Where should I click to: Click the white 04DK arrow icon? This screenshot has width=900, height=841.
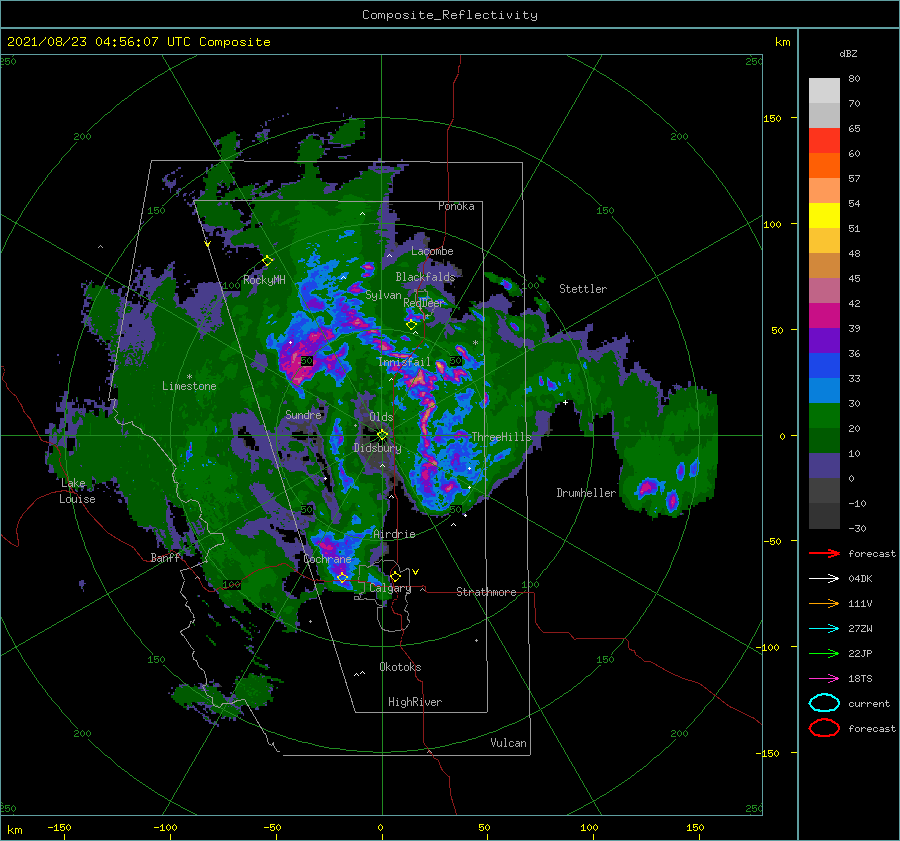click(x=824, y=579)
